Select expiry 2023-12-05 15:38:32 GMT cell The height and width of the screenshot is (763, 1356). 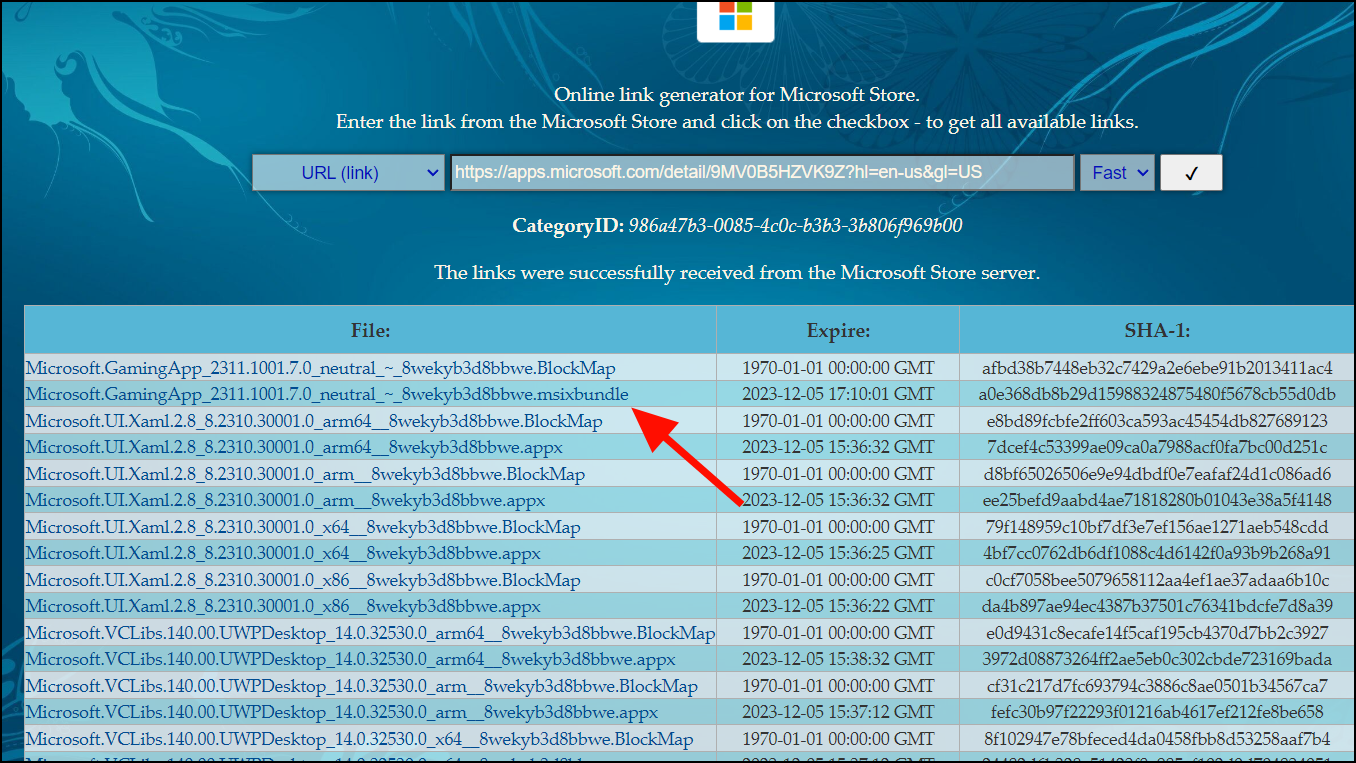click(838, 659)
